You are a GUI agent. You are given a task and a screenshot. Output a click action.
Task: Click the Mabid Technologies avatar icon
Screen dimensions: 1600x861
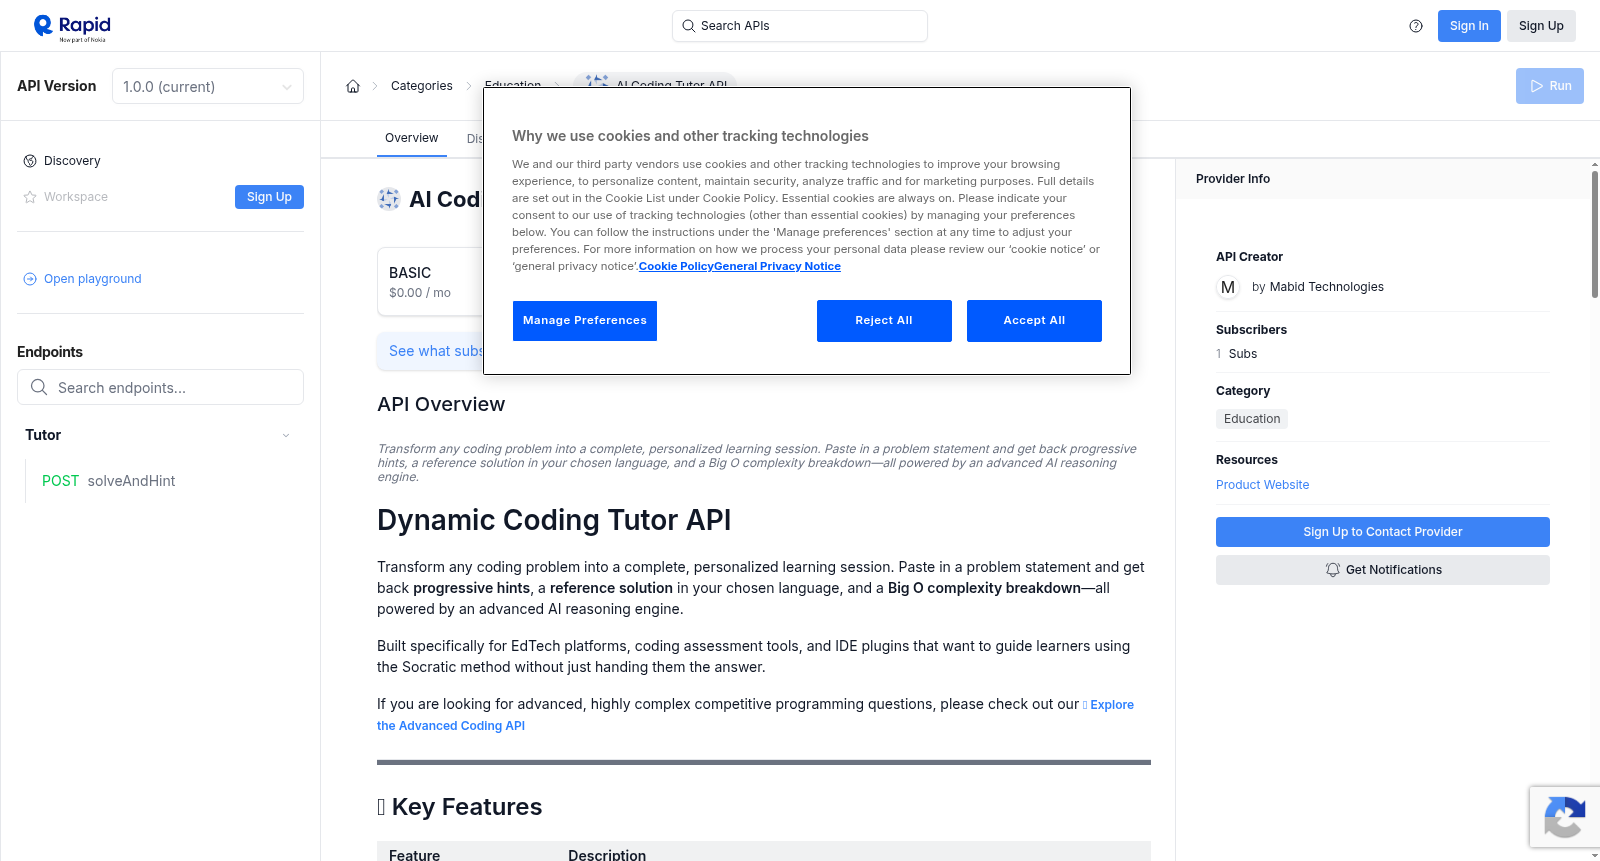pyautogui.click(x=1228, y=287)
